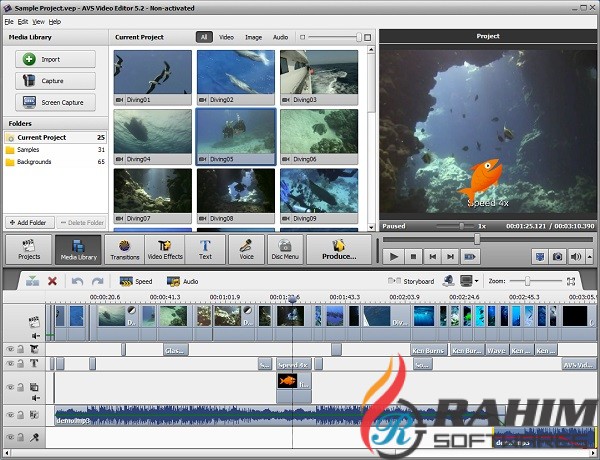Open the Voice recording tool
Image resolution: width=600 pixels, height=460 pixels.
[245, 250]
